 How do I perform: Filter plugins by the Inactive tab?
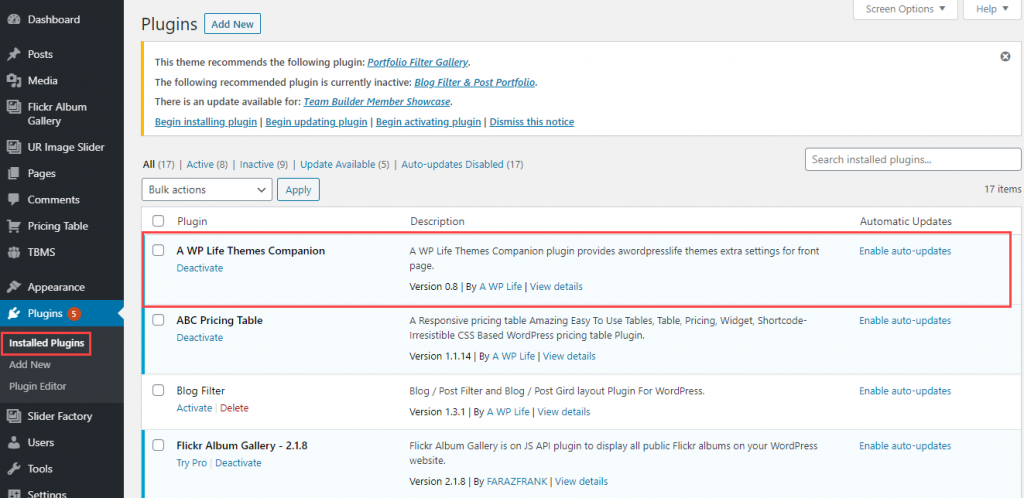click(257, 164)
